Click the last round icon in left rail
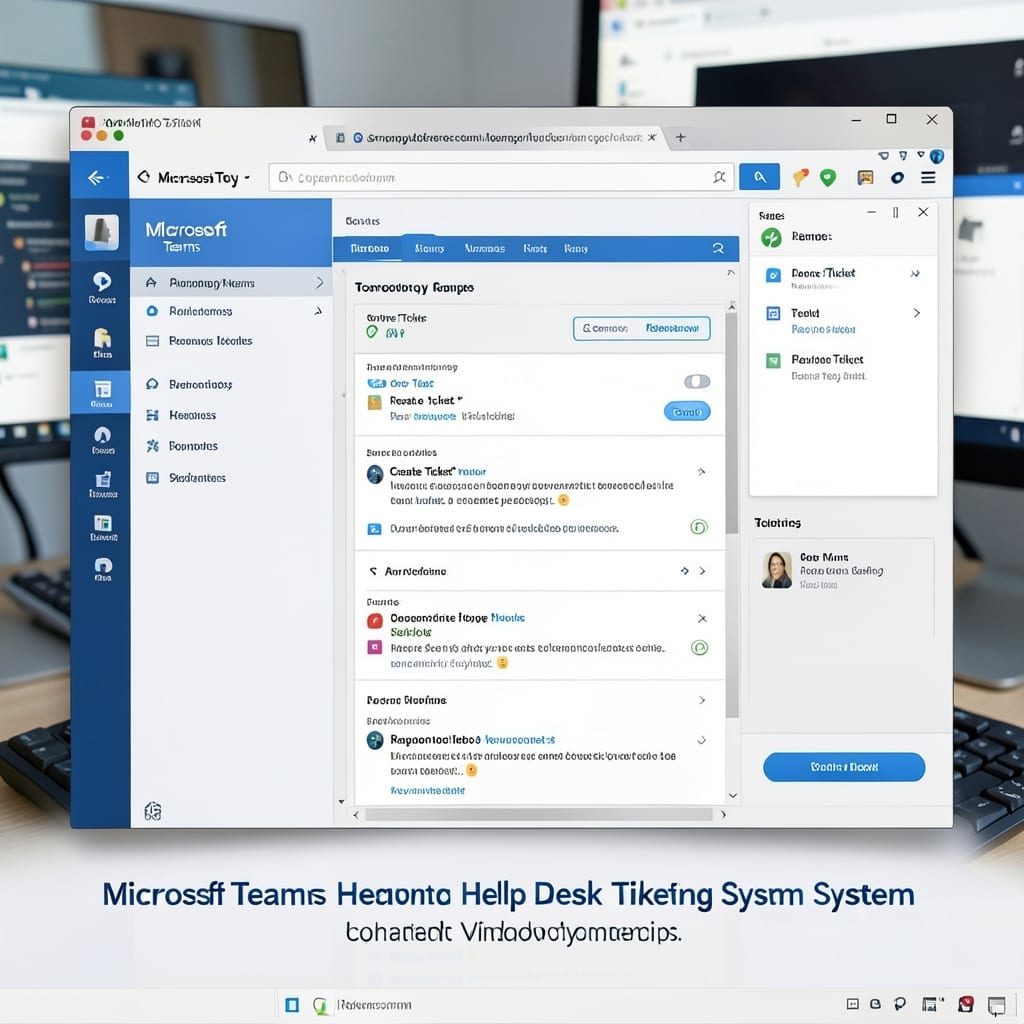This screenshot has width=1024, height=1024. (x=103, y=569)
